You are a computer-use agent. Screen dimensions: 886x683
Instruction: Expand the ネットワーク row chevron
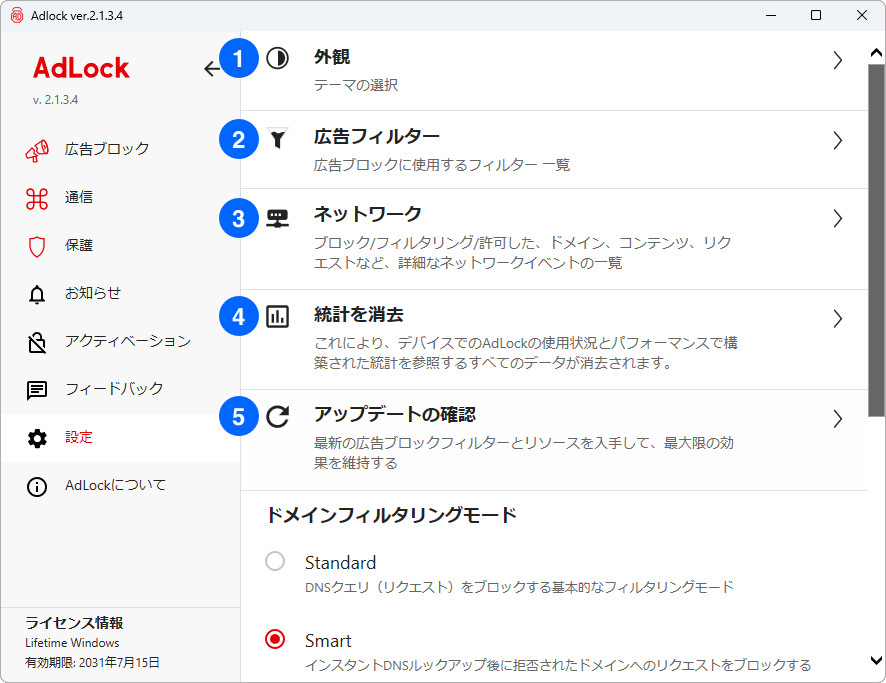838,218
